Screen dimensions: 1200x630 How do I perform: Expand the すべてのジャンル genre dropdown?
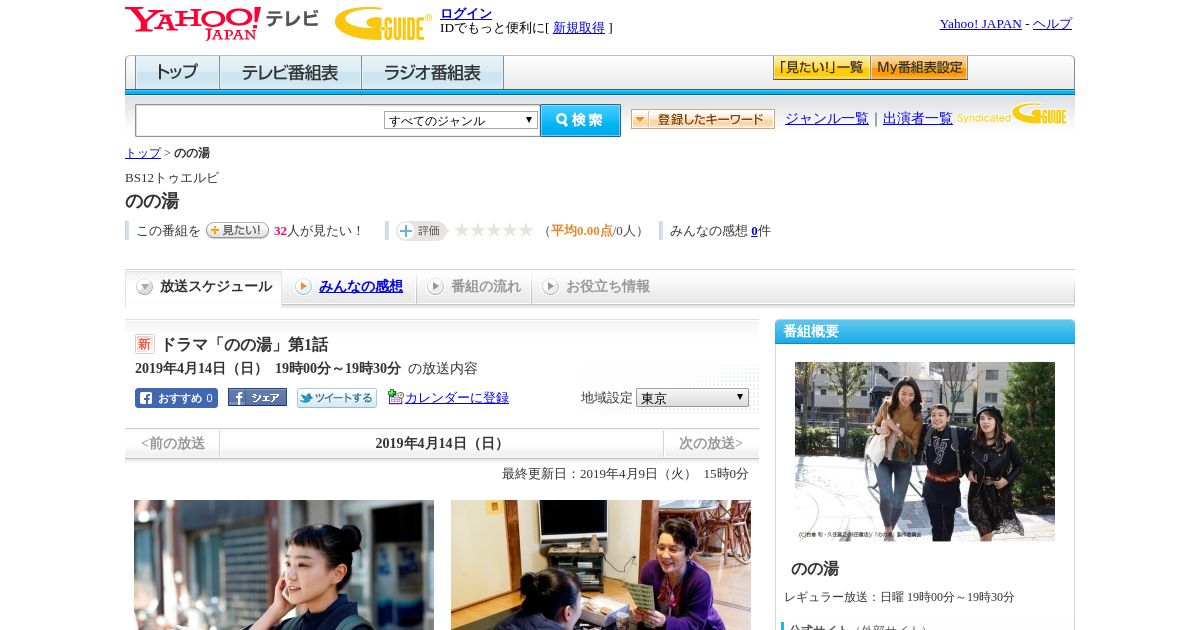[461, 120]
